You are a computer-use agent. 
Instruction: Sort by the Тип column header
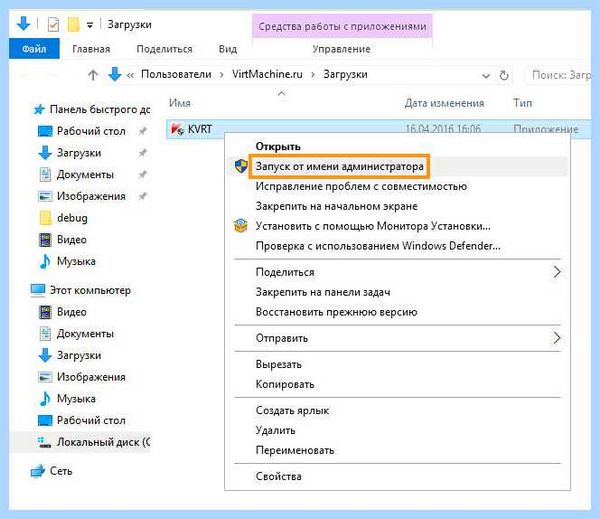coord(523,103)
